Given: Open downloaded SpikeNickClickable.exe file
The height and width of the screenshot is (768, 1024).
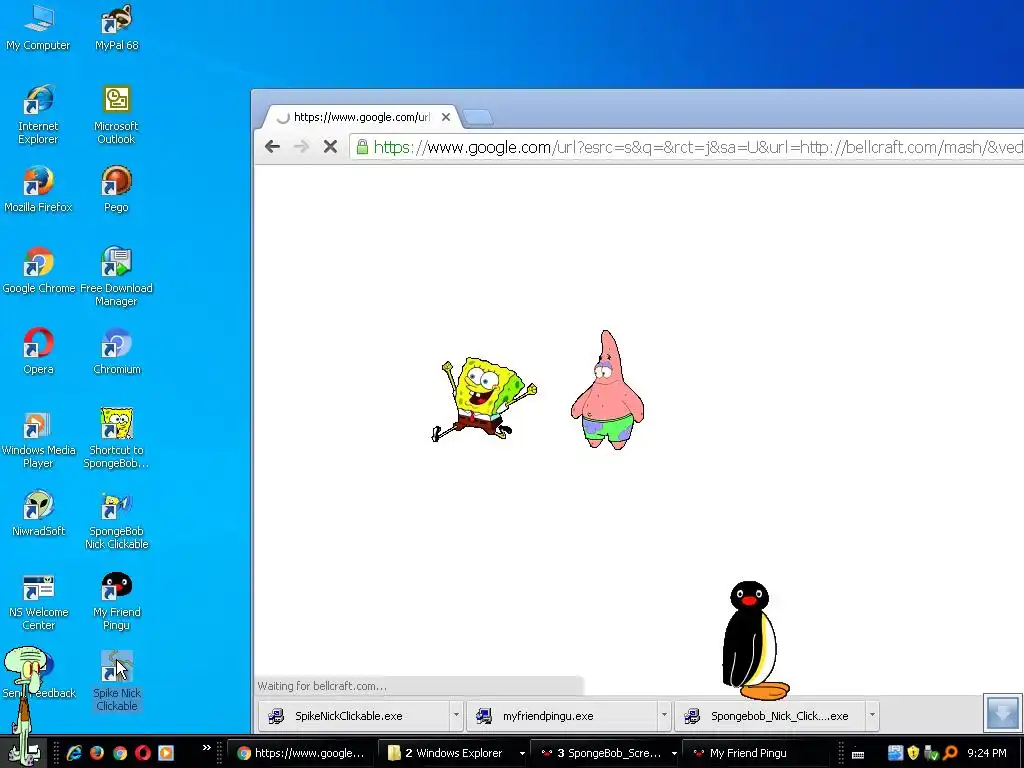Looking at the screenshot, I should 353,716.
